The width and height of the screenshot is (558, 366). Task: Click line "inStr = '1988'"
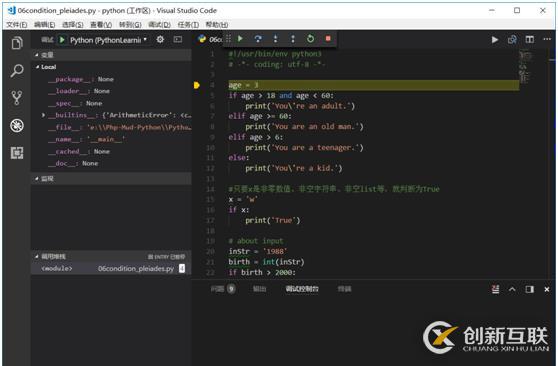pyautogui.click(x=258, y=251)
